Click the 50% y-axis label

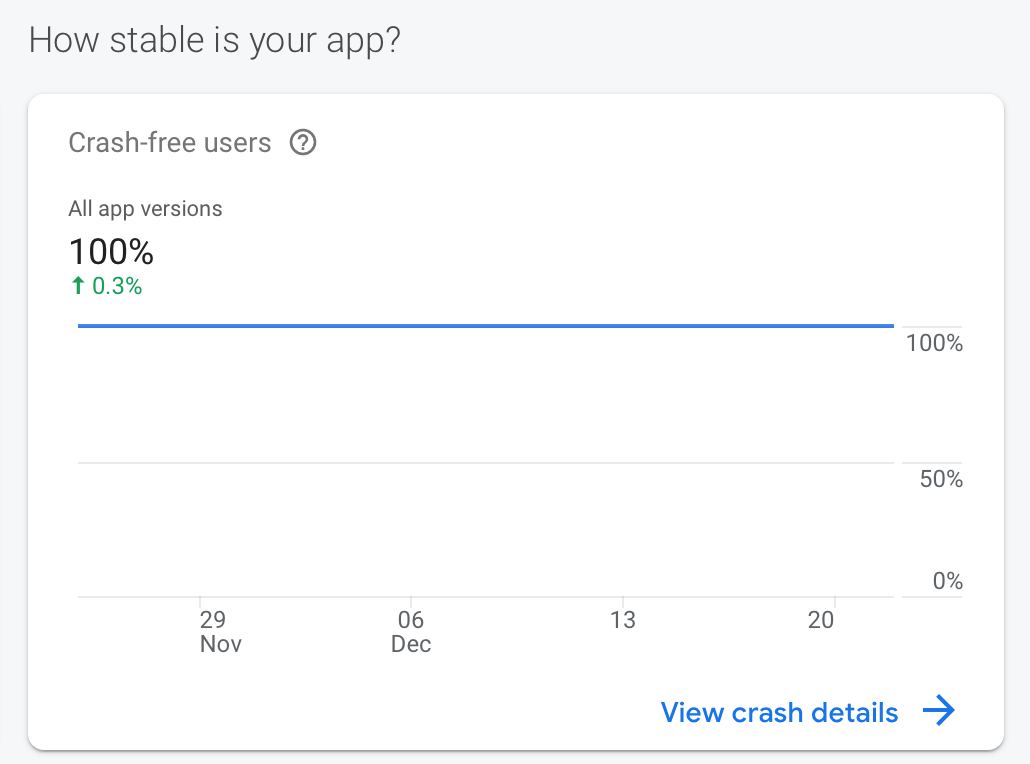pyautogui.click(x=941, y=479)
